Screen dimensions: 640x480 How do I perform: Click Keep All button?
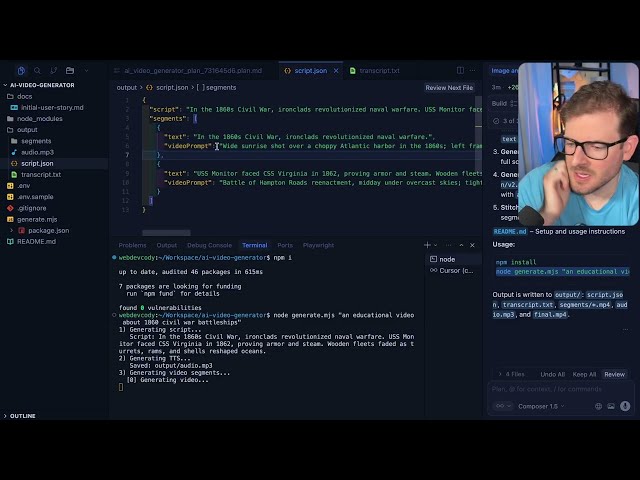(584, 374)
